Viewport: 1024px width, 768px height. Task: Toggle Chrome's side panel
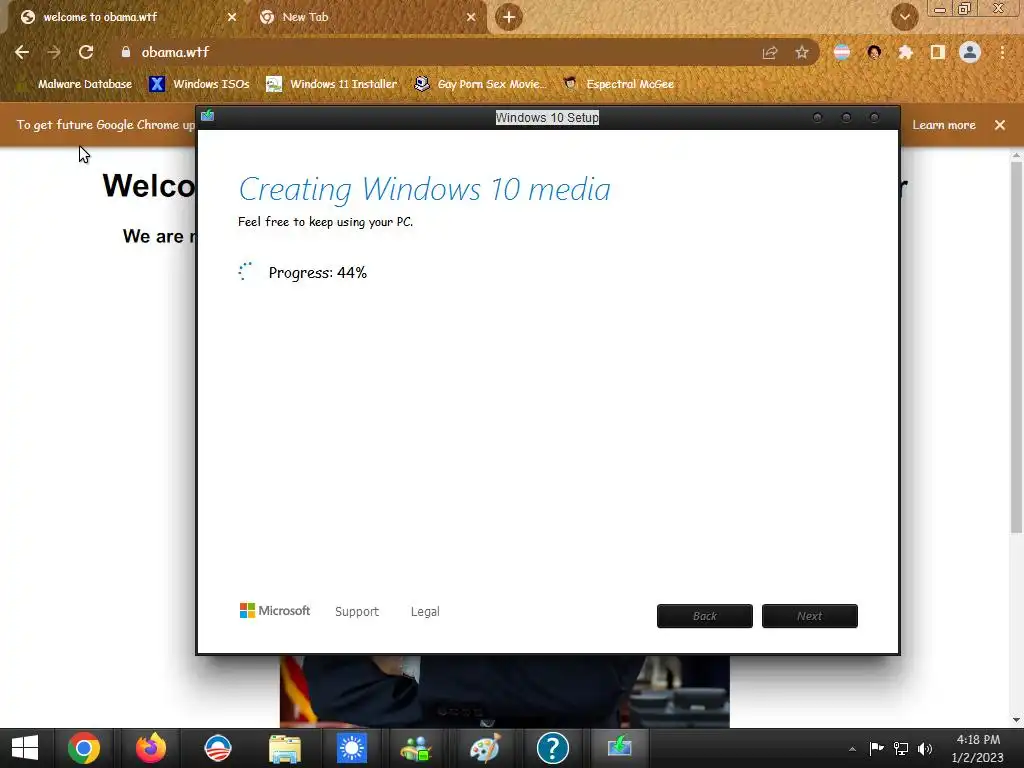(938, 52)
